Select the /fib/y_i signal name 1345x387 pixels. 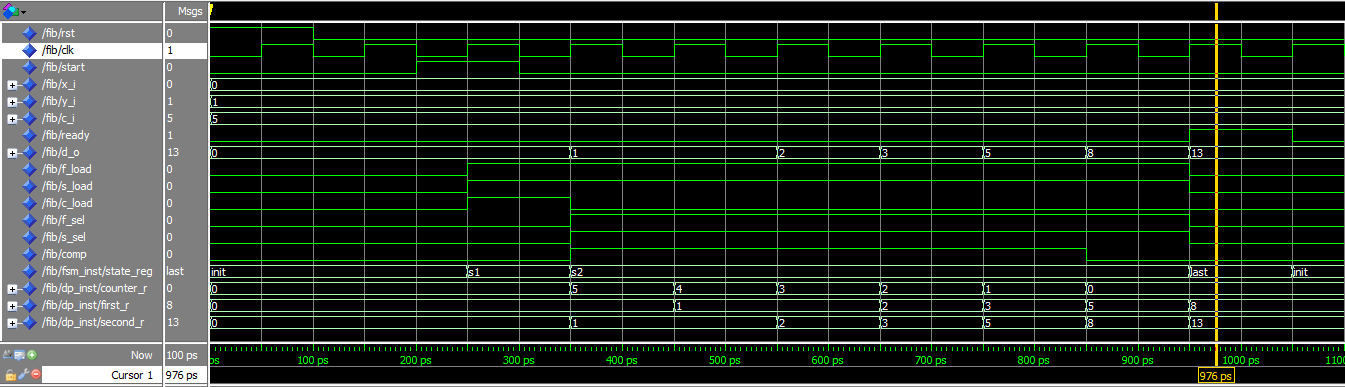pos(59,101)
